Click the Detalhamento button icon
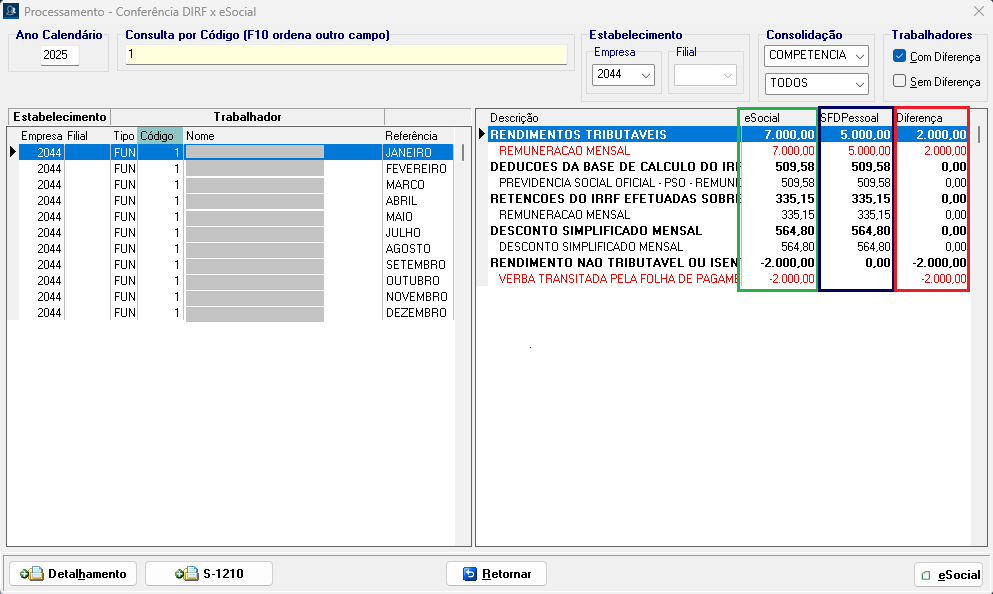The width and height of the screenshot is (993, 594). point(31,574)
